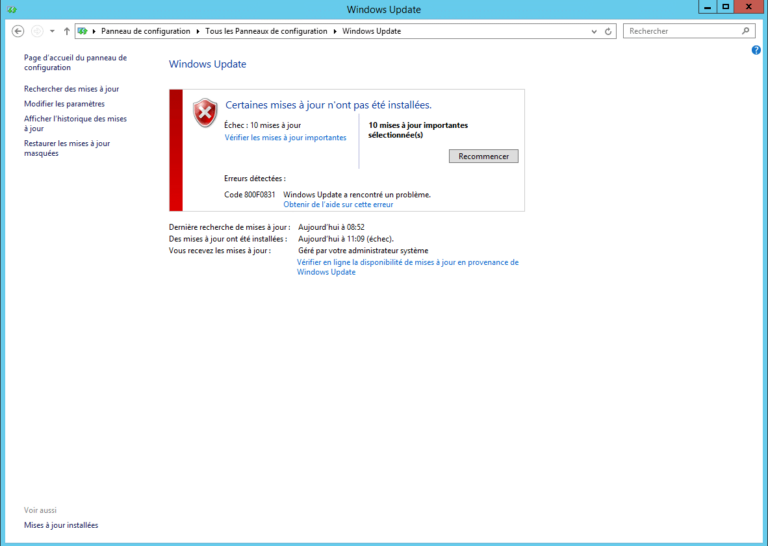Image resolution: width=768 pixels, height=546 pixels.
Task: Expand the arrow before 'Panneau de configuration' breadcrumb
Action: tap(94, 31)
